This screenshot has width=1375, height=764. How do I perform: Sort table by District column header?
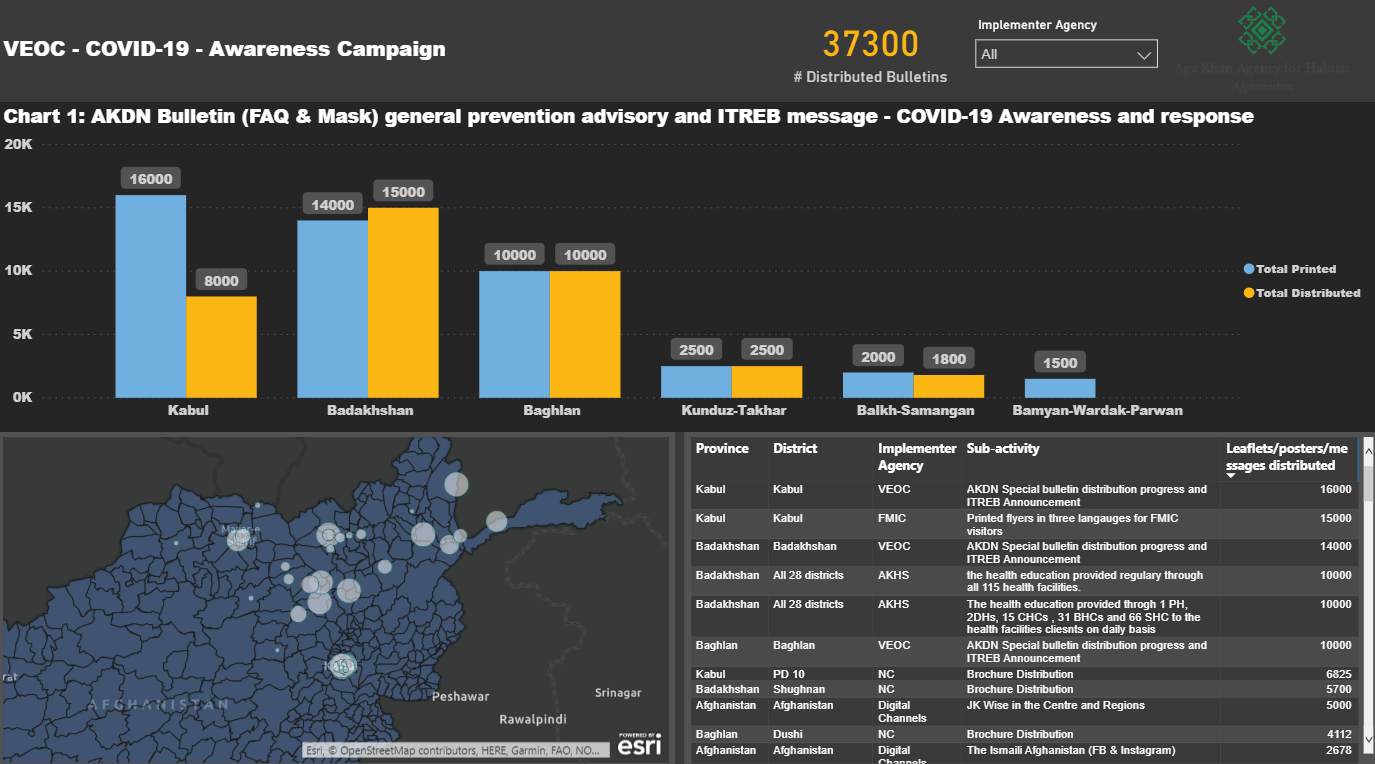pyautogui.click(x=795, y=448)
